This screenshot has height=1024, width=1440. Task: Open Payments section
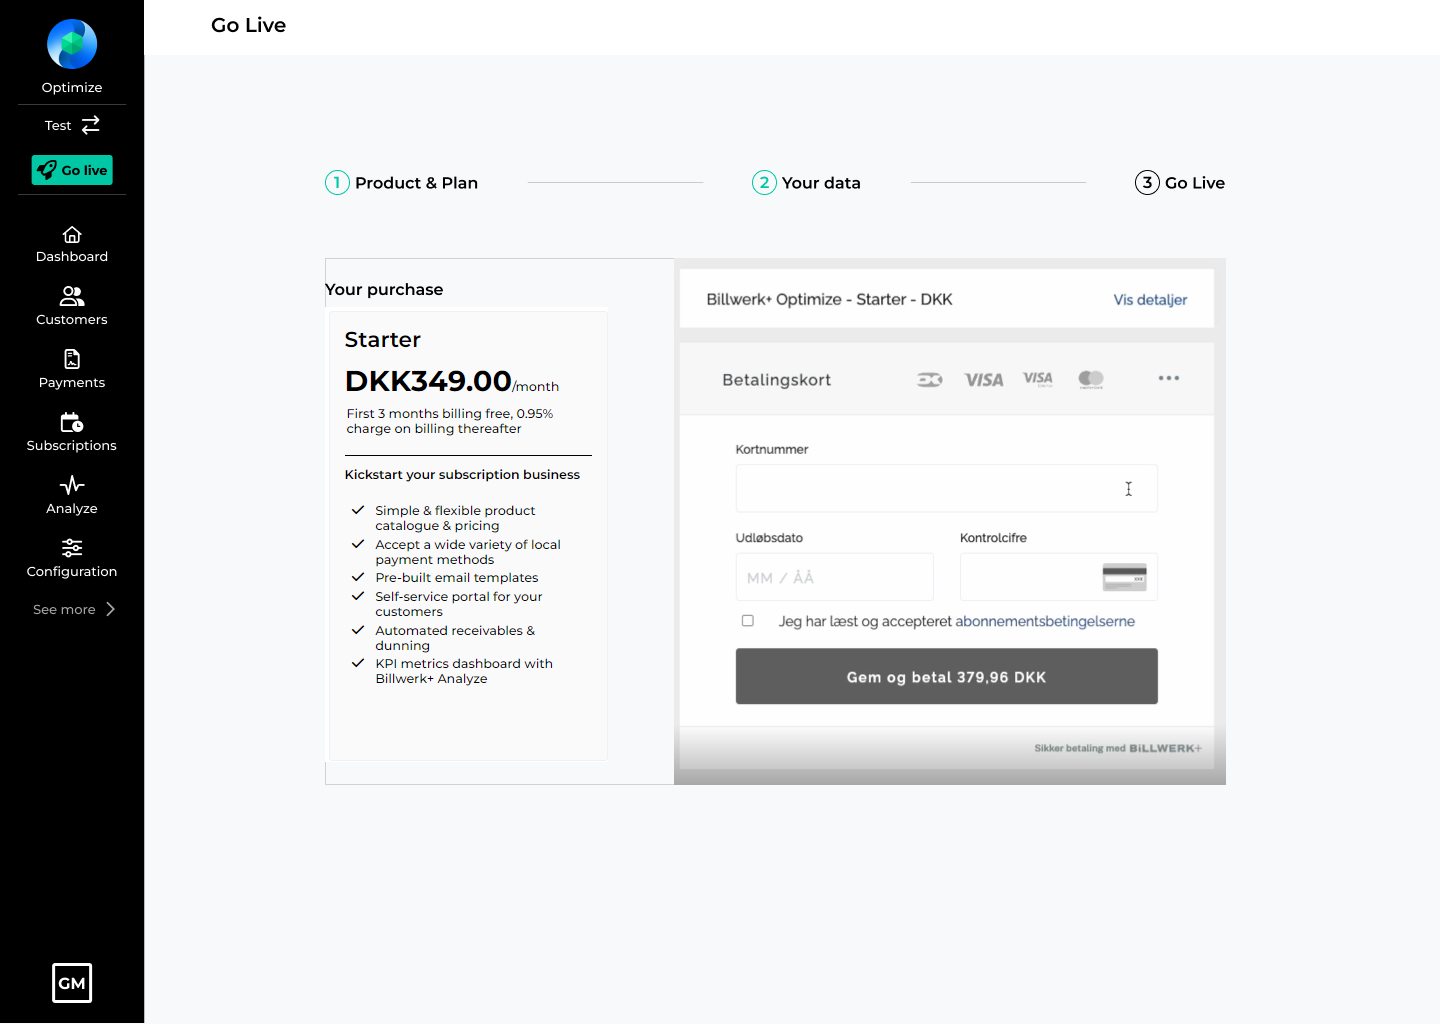pos(72,370)
